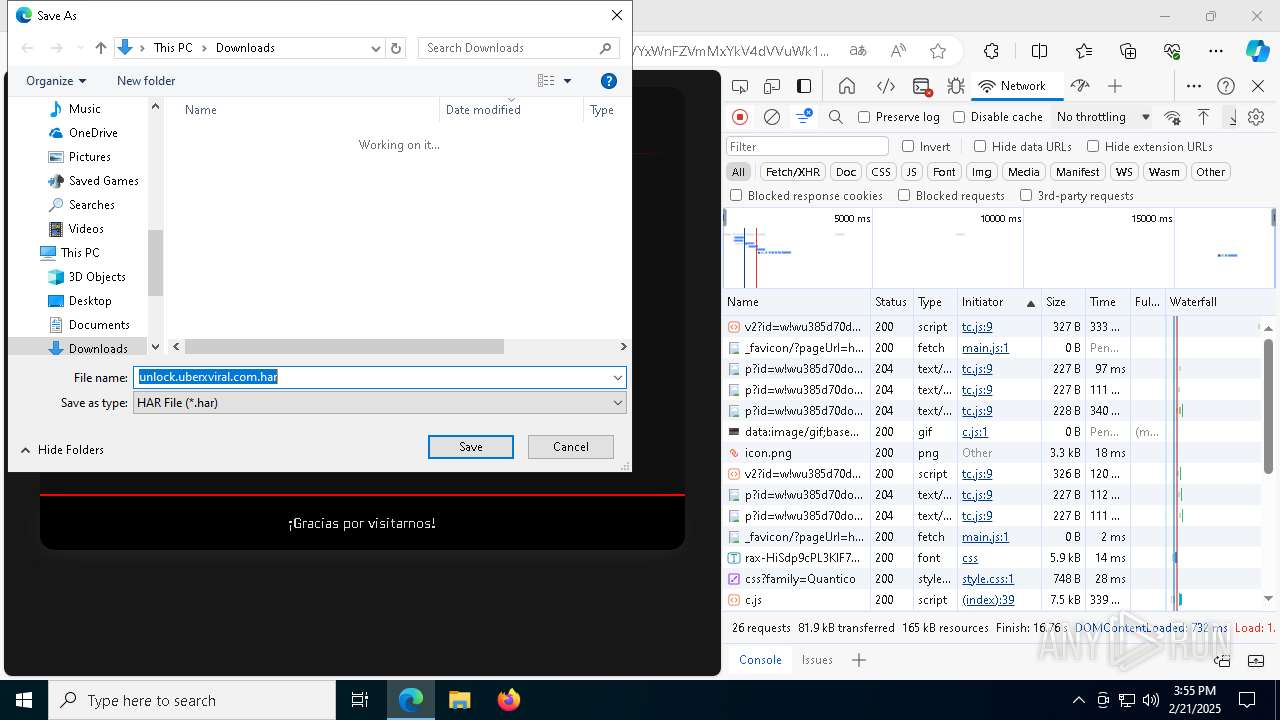Click Cancel in Save As dialog
1280x720 pixels.
click(571, 447)
